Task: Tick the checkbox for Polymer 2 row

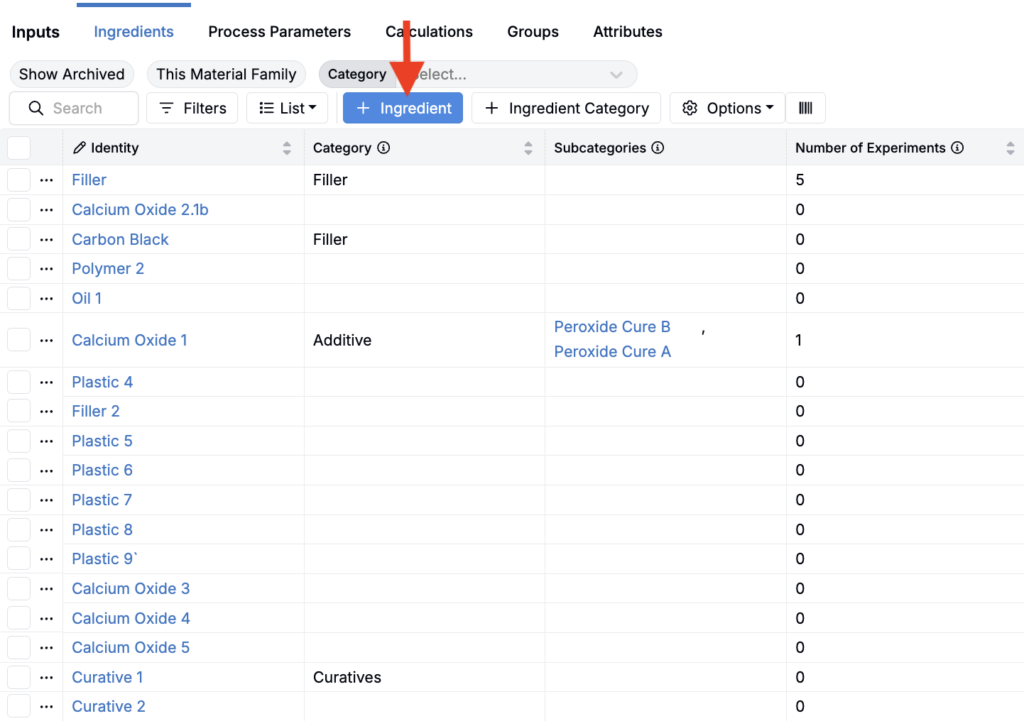Action: click(19, 269)
